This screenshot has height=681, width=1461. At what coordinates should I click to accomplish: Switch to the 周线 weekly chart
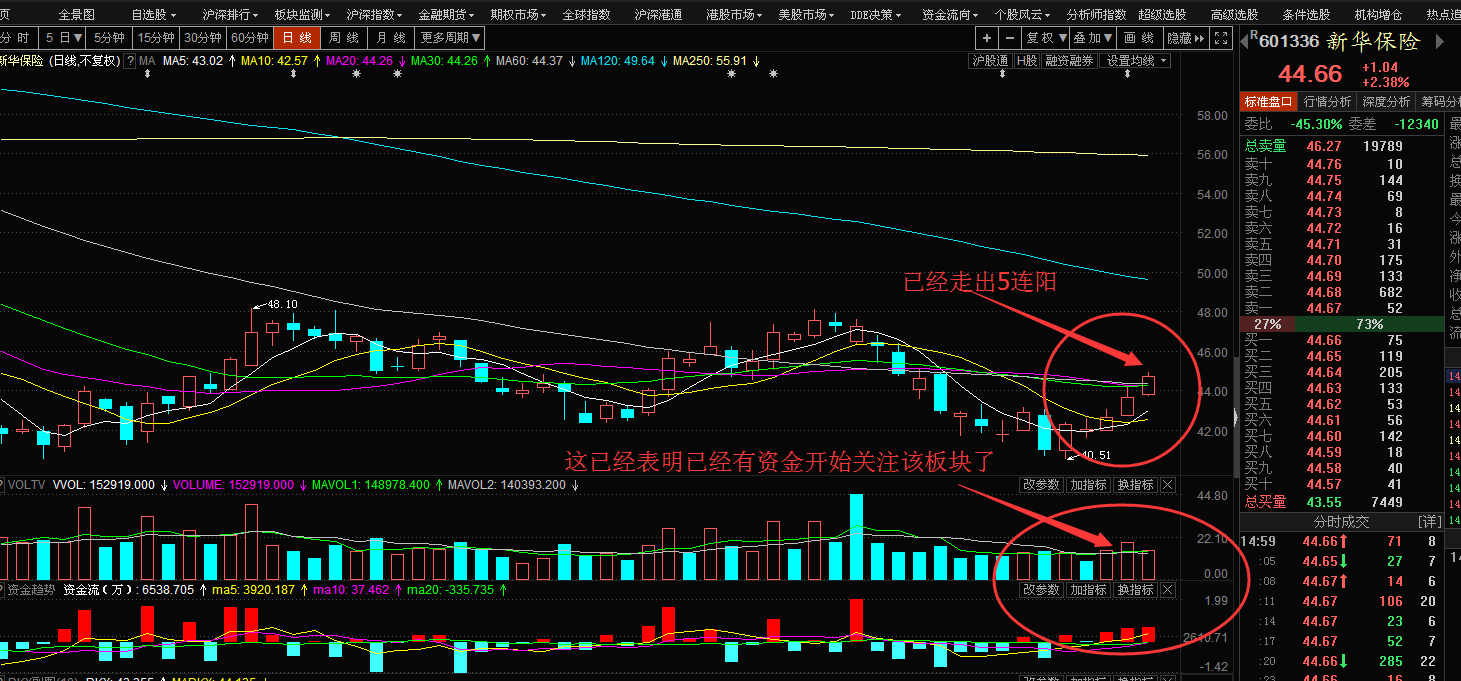344,38
